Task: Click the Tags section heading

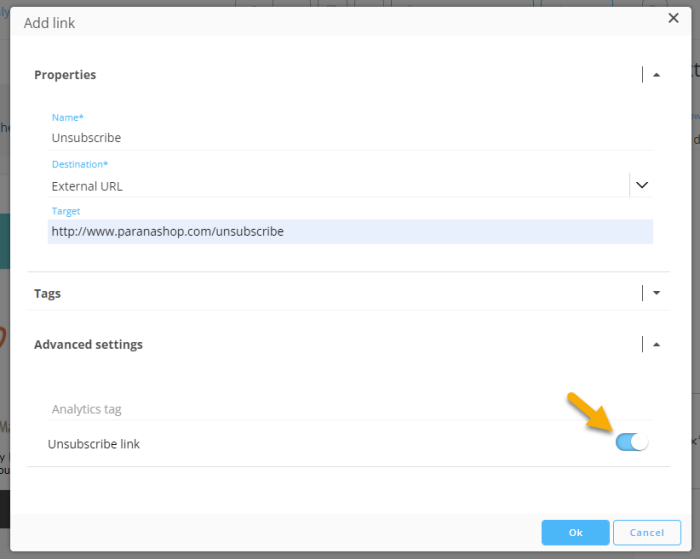Action: [47, 294]
